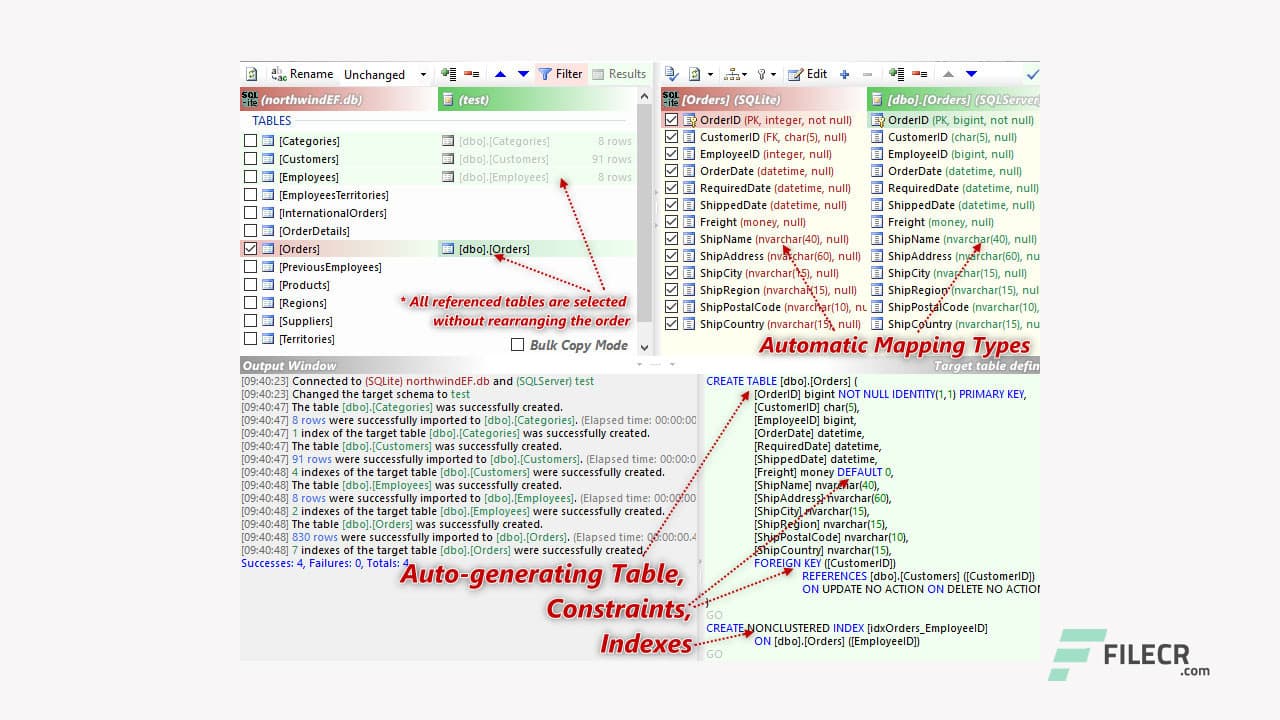Viewport: 1280px width, 720px height.
Task: Open the key icon dropdown in columns toolbar
Action: pos(766,74)
